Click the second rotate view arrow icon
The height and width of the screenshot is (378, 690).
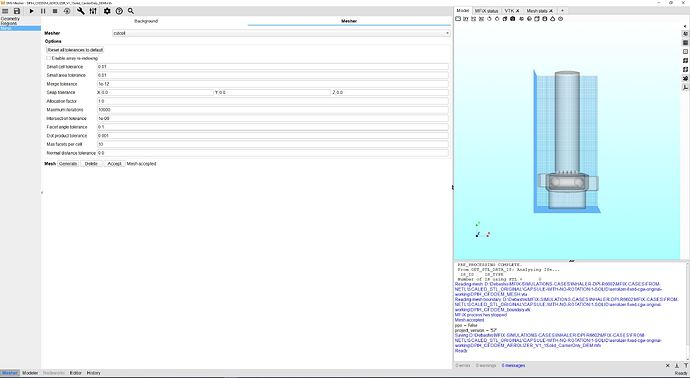(497, 19)
